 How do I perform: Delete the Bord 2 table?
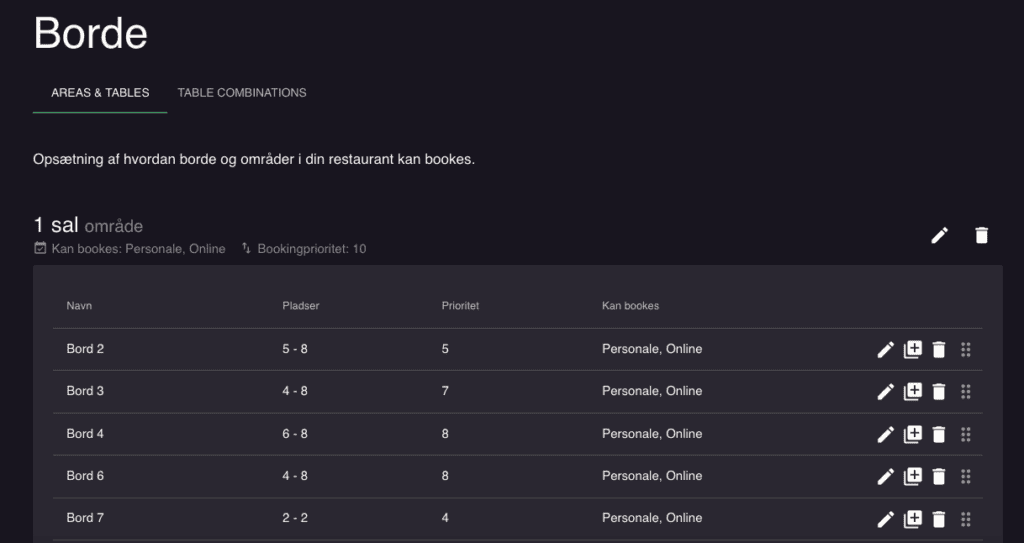point(938,350)
